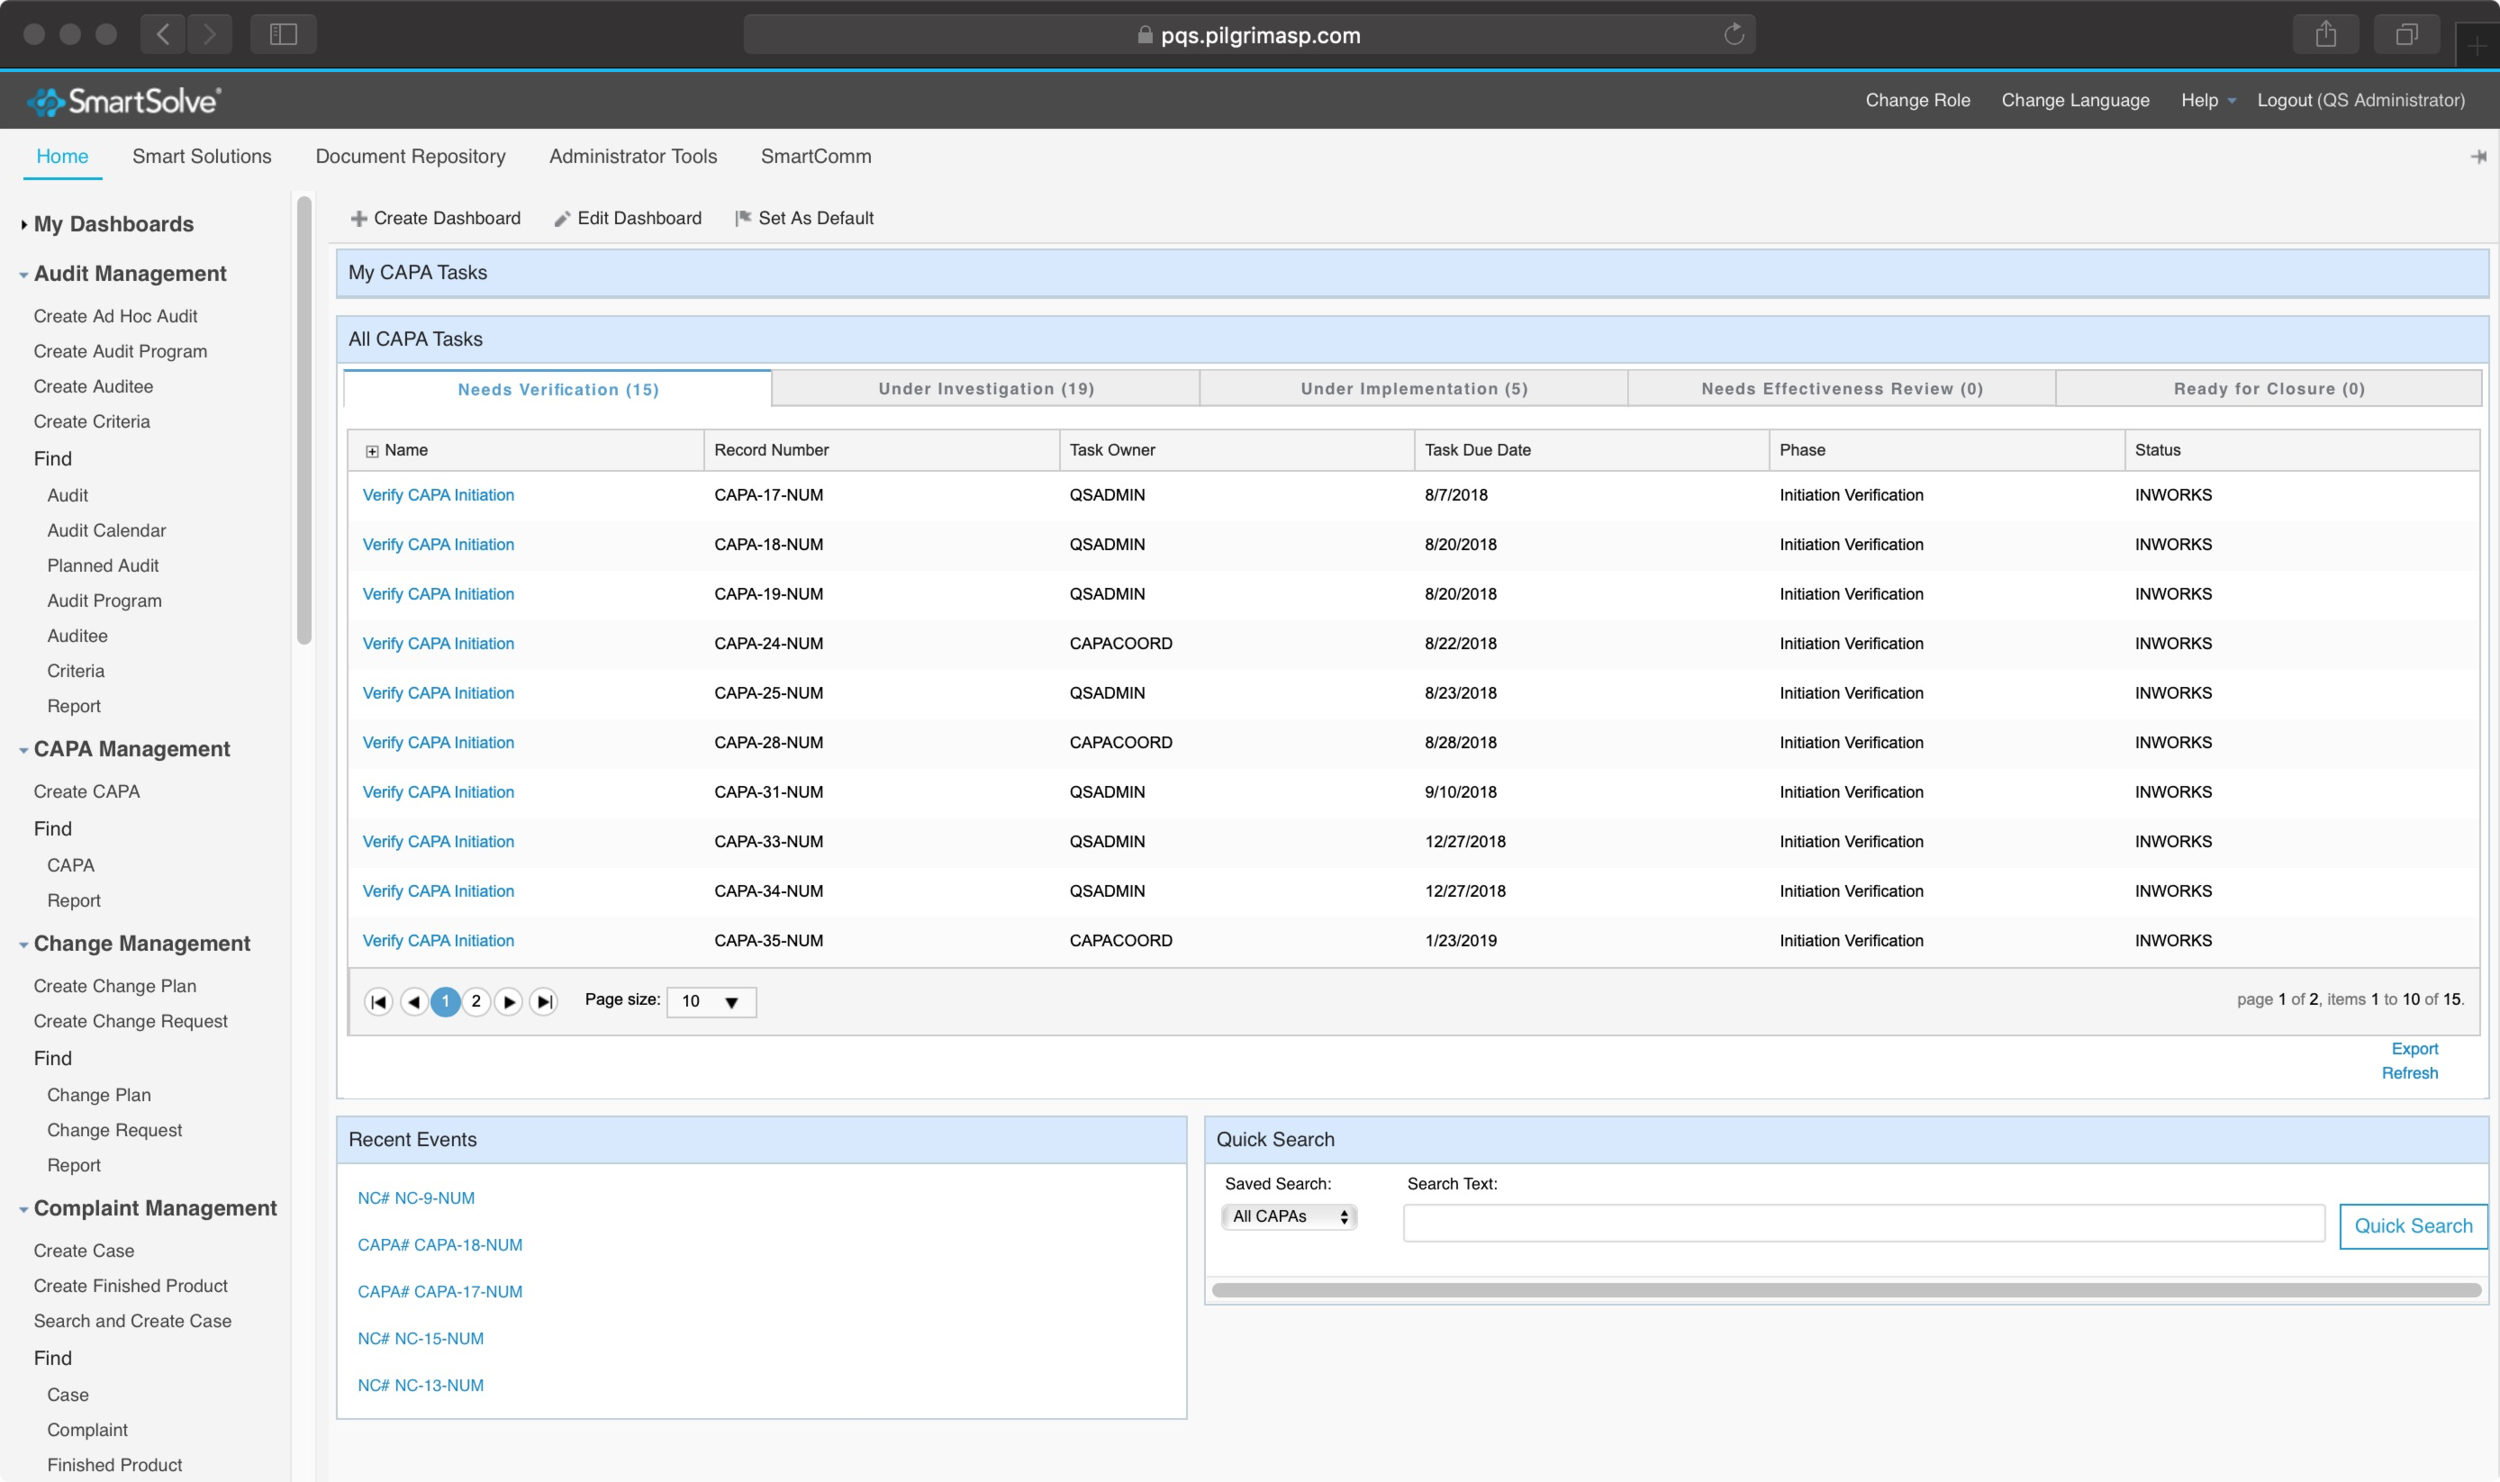Select page 1 in the grid pager
2500x1482 pixels.
[x=445, y=1002]
